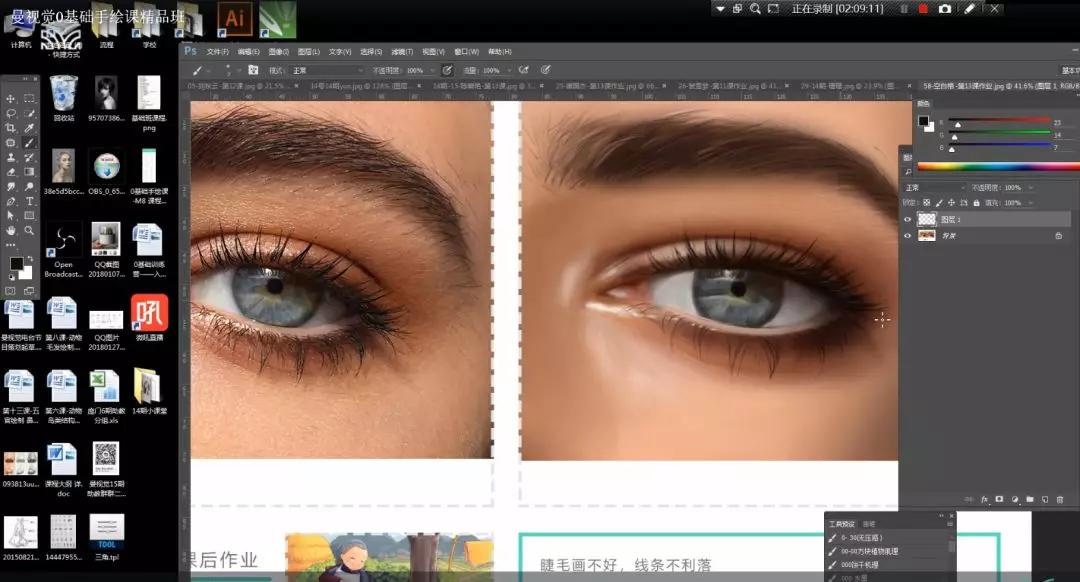Create a new layer group folder
Screen dimensions: 1080x582
1030,499
